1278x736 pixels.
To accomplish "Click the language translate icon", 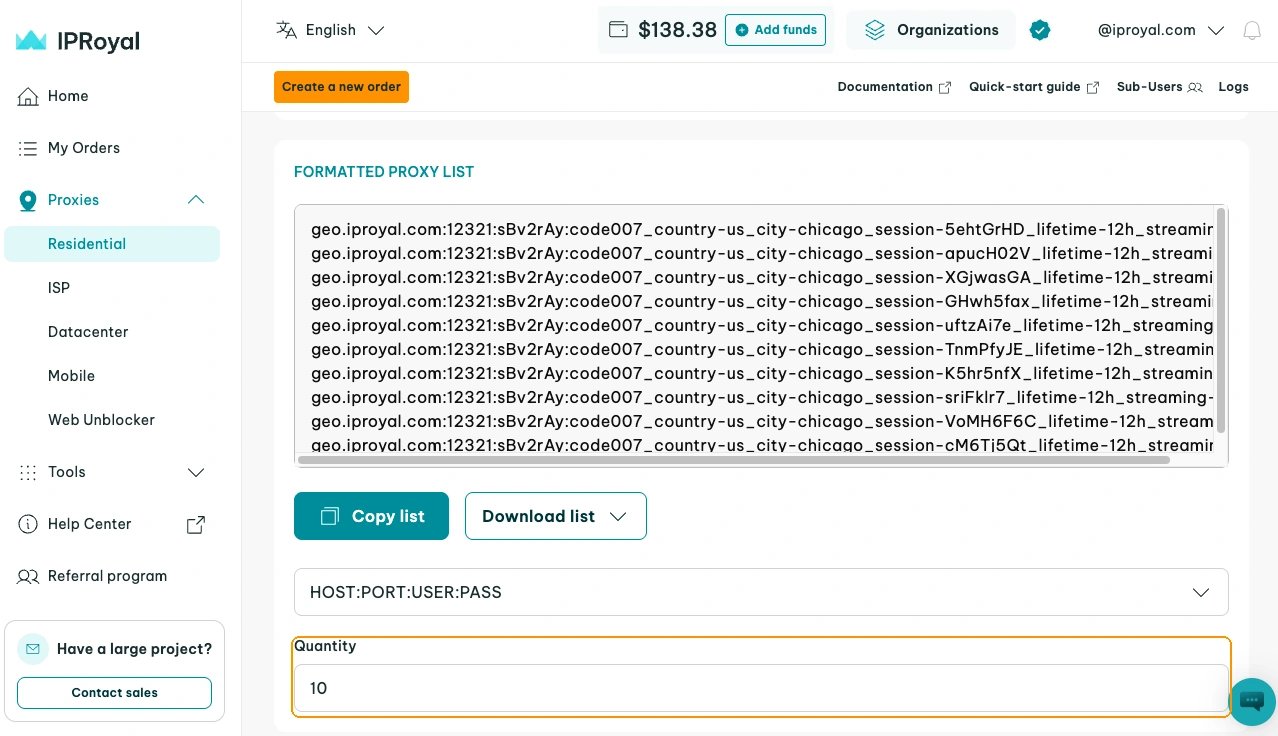I will [x=286, y=30].
